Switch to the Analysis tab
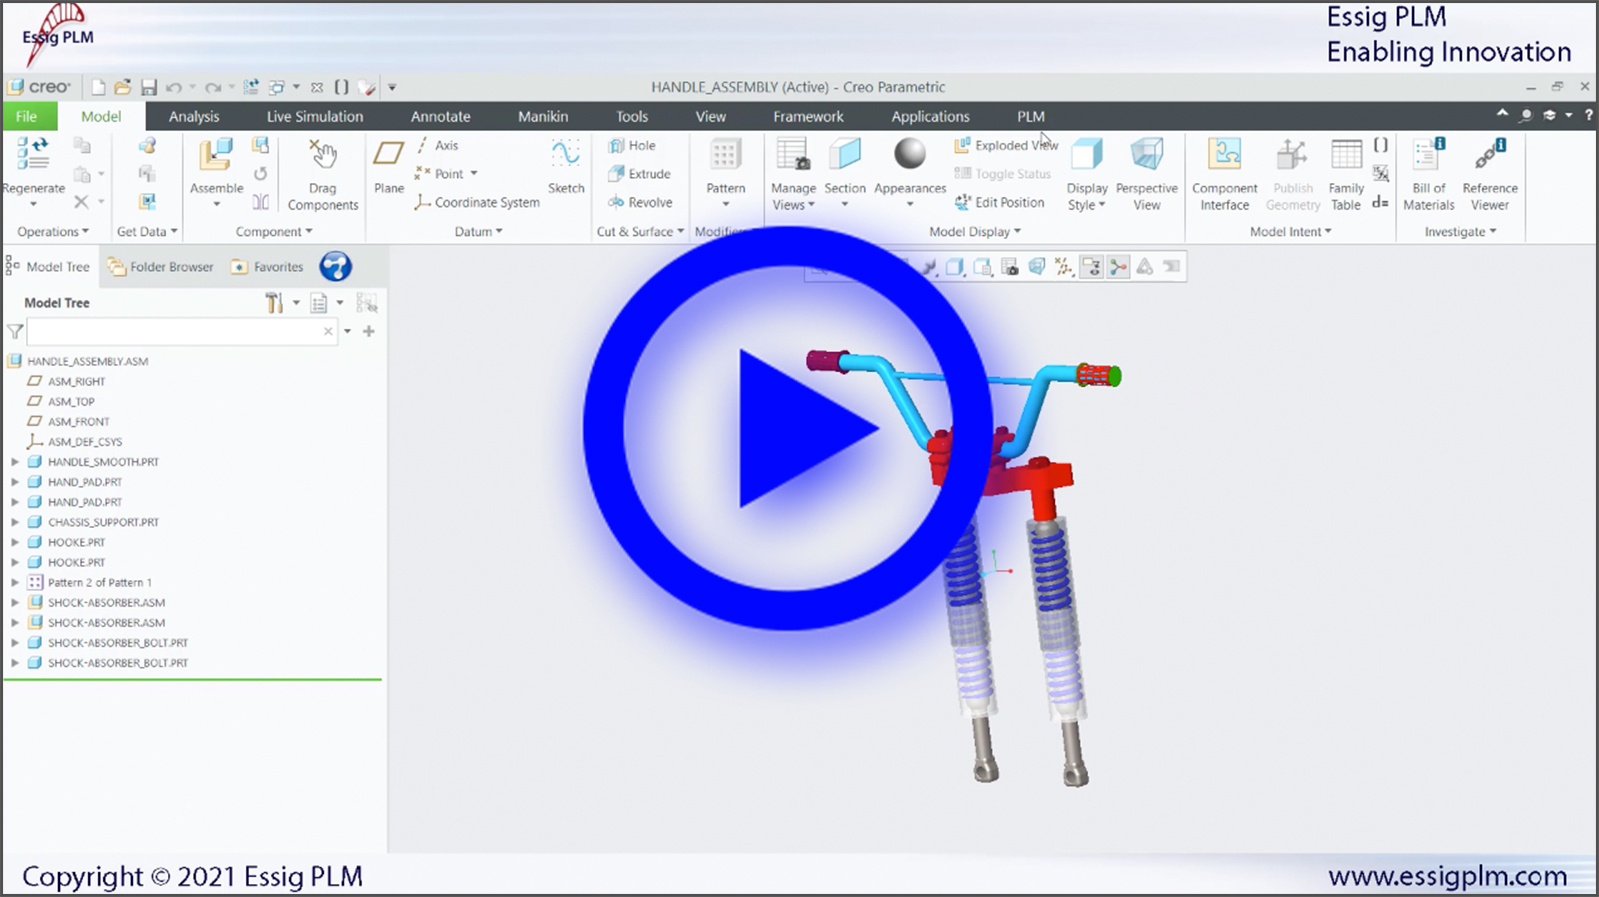This screenshot has height=897, width=1599. pyautogui.click(x=194, y=116)
